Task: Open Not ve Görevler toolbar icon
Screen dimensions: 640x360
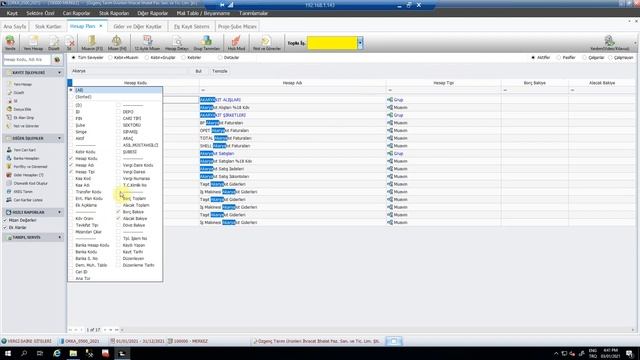Action: point(267,42)
